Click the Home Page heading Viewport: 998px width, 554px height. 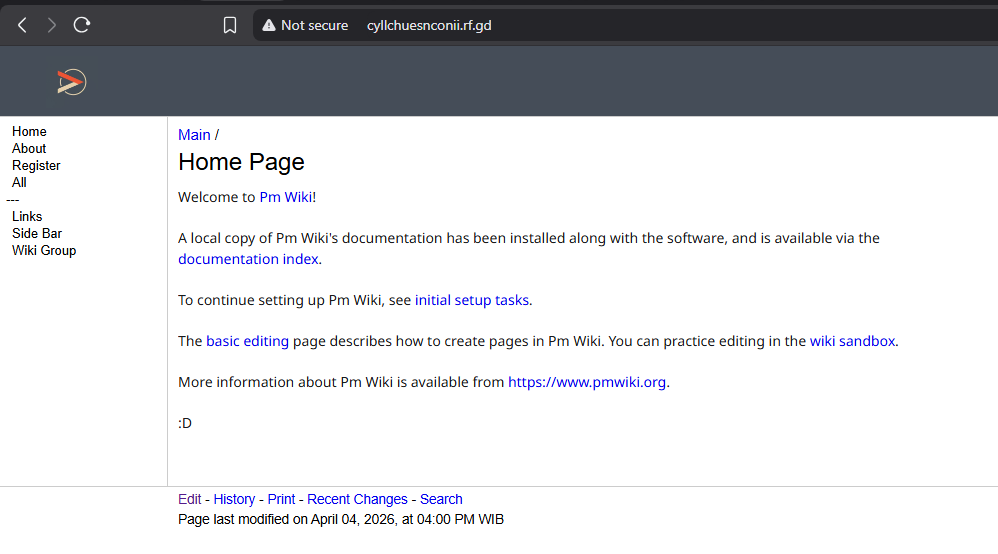tap(241, 162)
